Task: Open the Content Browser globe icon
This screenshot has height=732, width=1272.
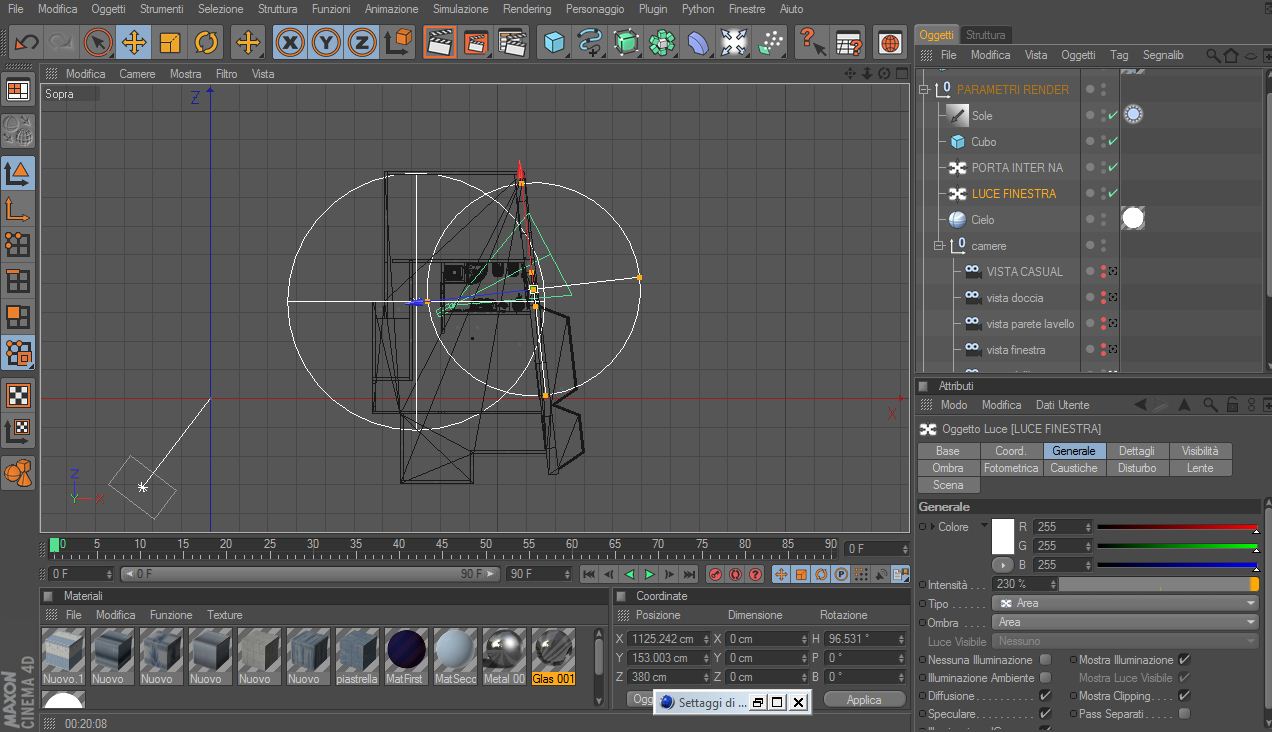Action: click(889, 42)
